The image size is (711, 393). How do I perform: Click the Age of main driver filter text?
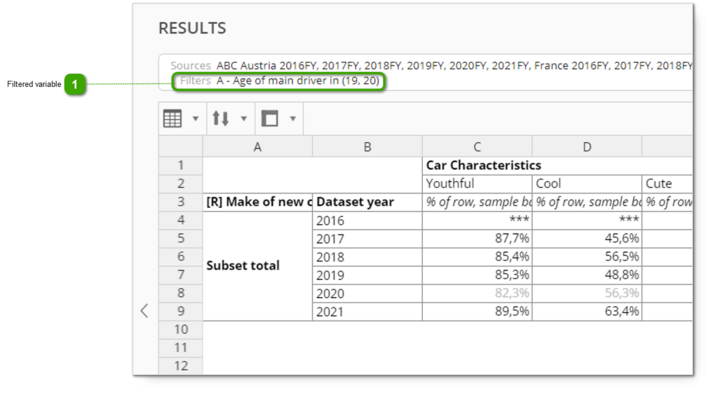point(298,81)
